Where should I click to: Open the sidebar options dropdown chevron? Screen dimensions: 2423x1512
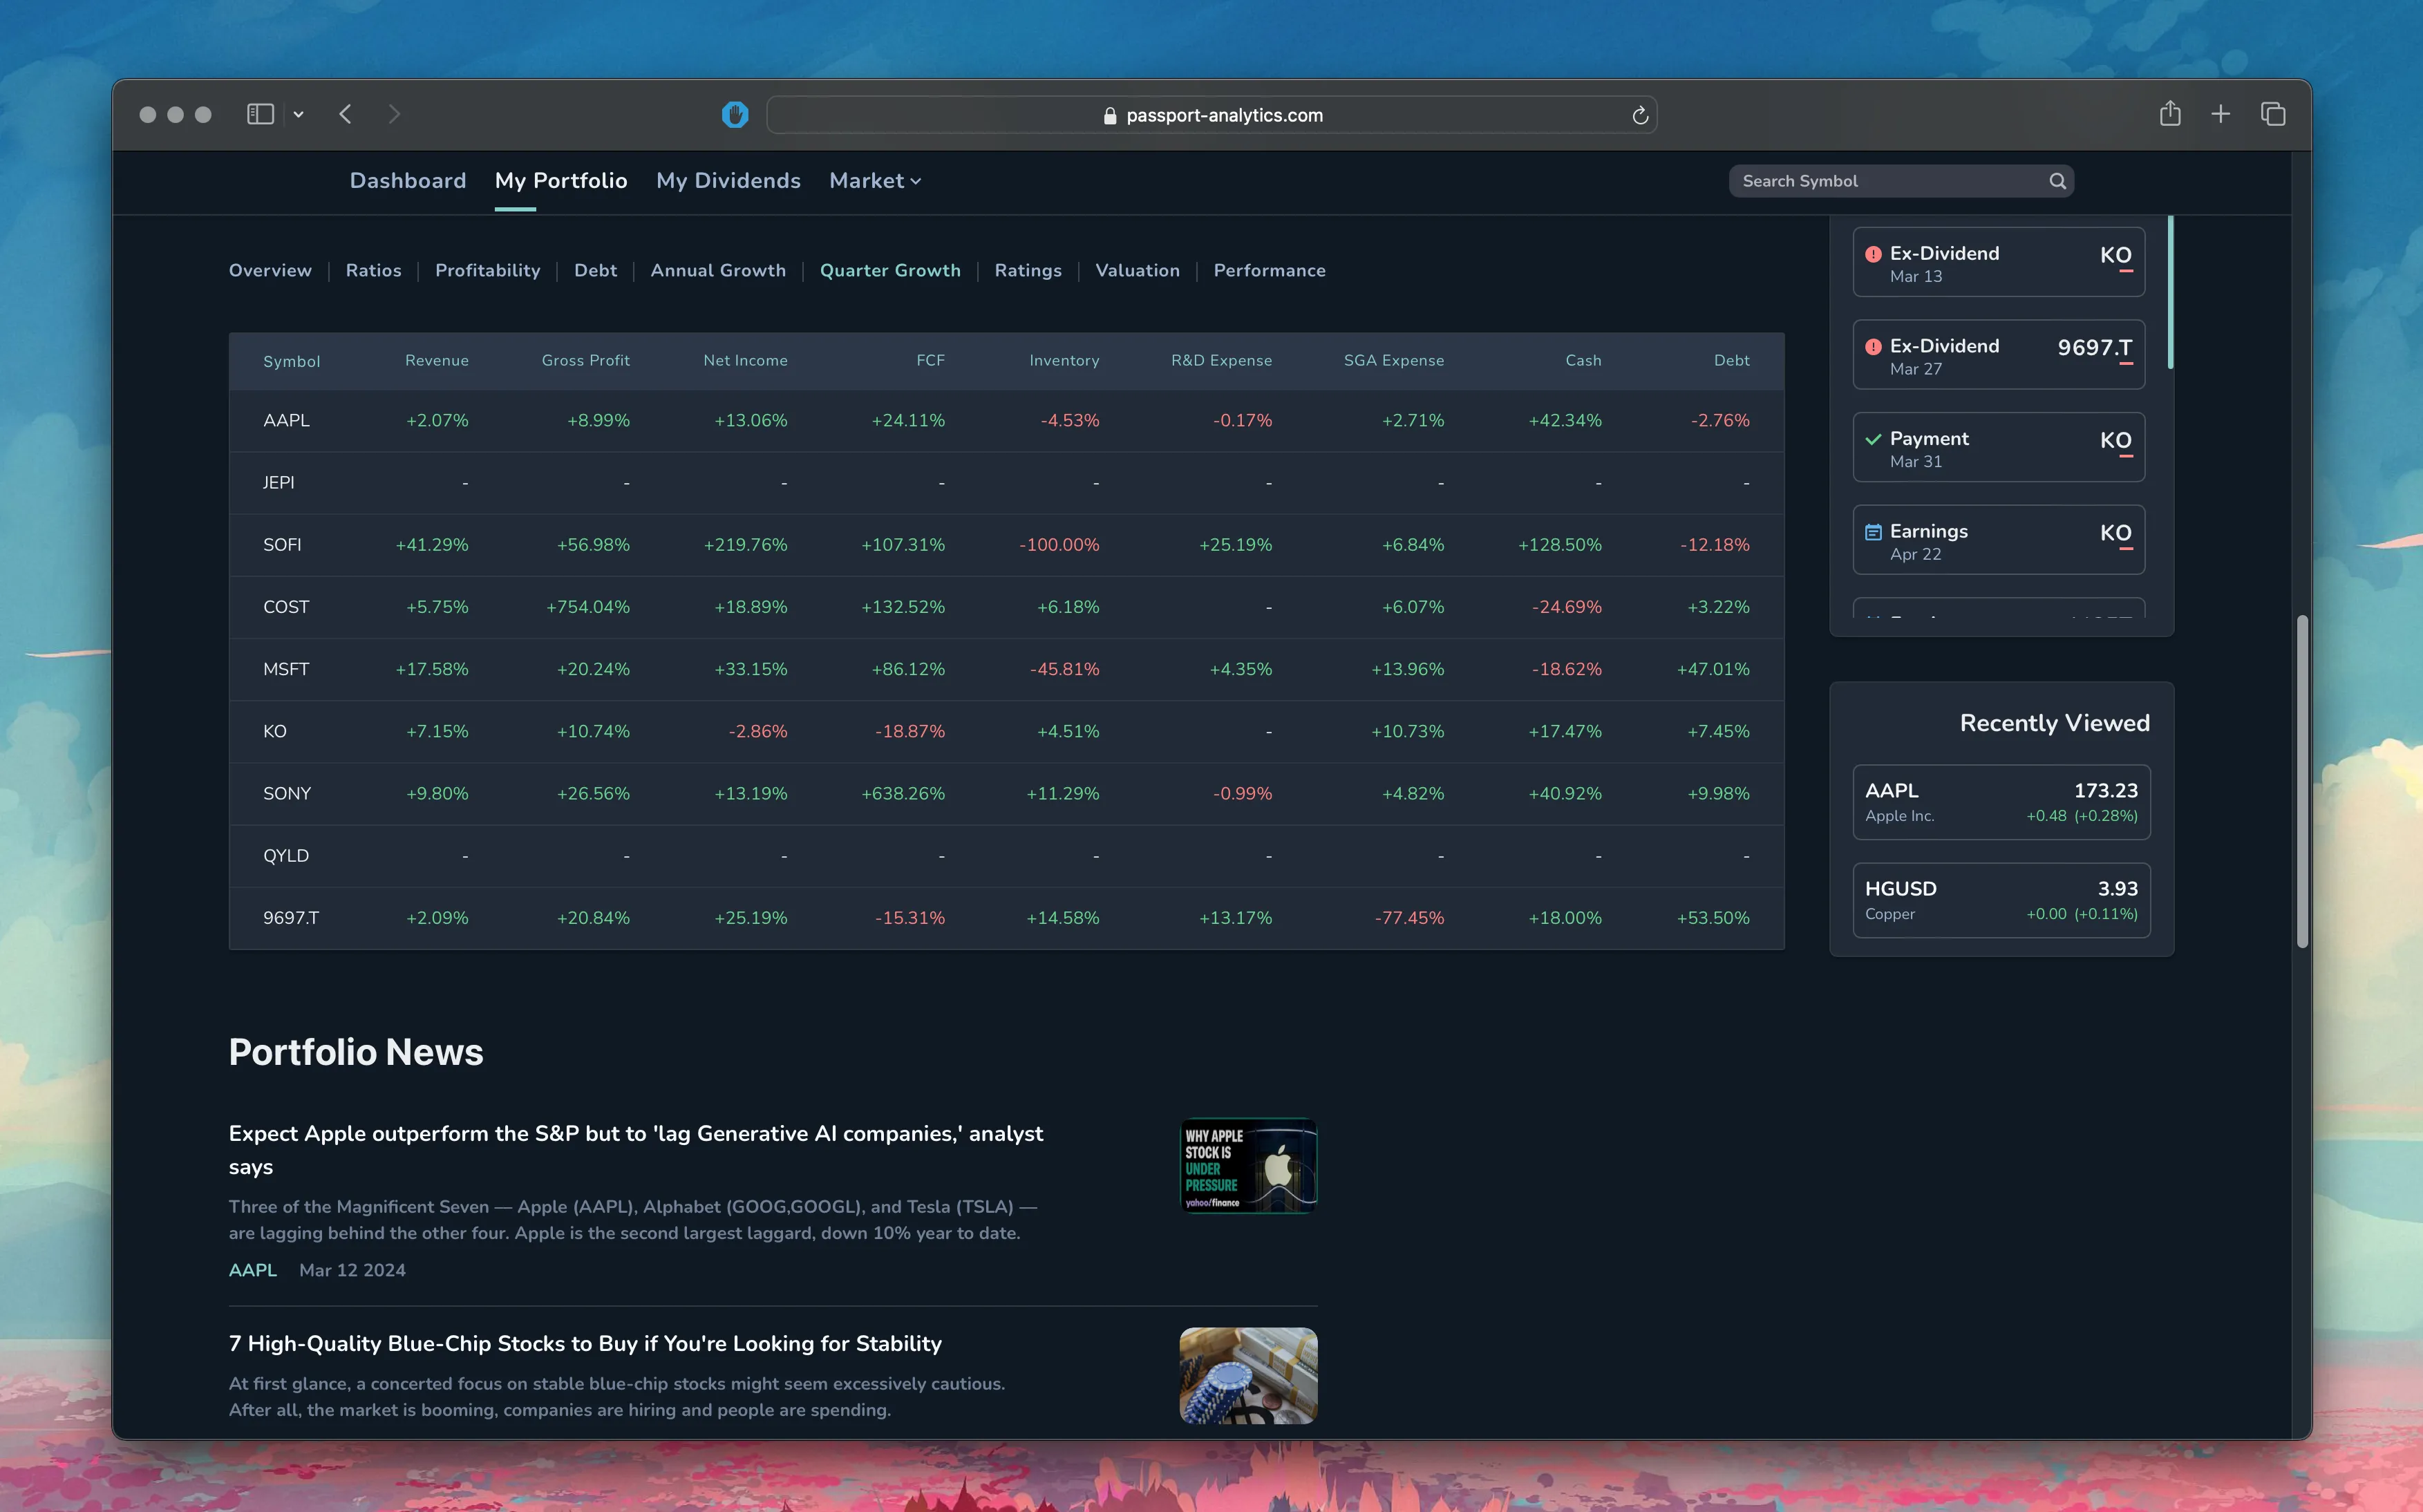pyautogui.click(x=298, y=115)
